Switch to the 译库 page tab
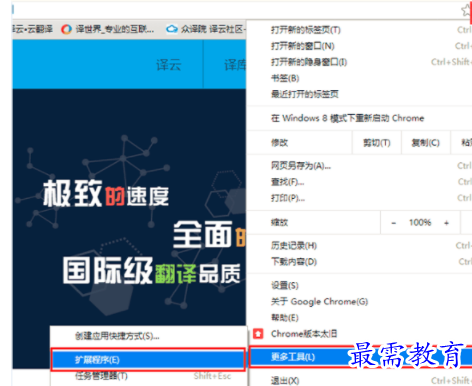The image size is (472, 386). tap(235, 65)
